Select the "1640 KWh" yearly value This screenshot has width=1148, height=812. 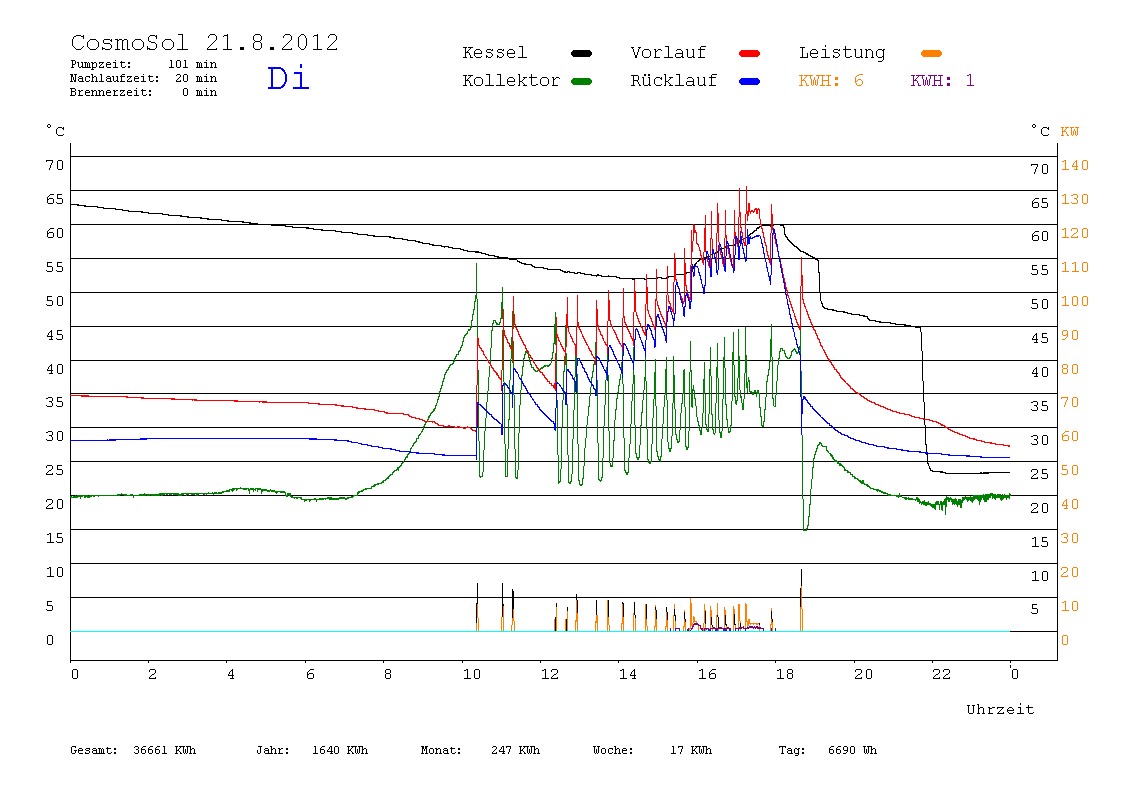(340, 750)
